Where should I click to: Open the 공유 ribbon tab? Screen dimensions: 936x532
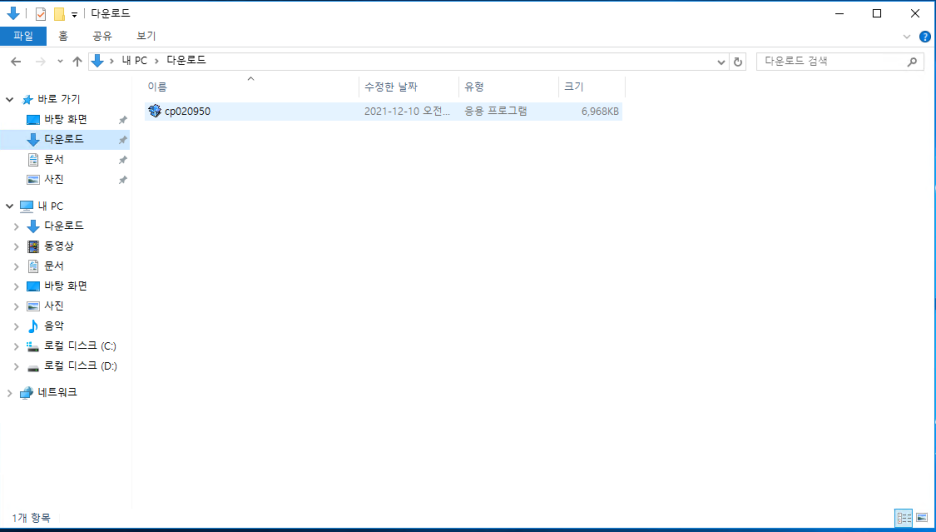pyautogui.click(x=102, y=36)
